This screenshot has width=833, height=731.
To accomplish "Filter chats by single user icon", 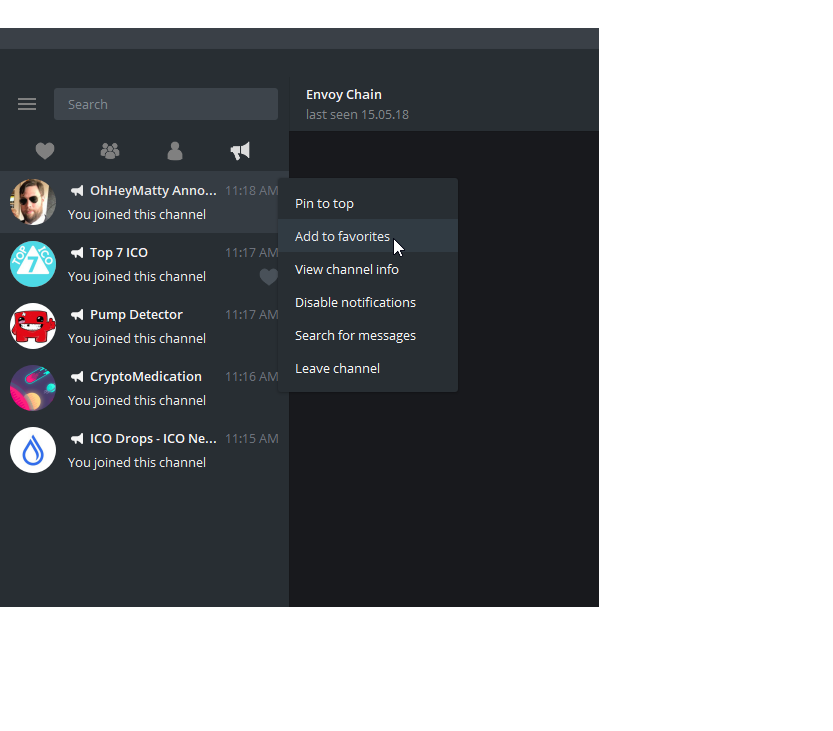I will click(175, 151).
